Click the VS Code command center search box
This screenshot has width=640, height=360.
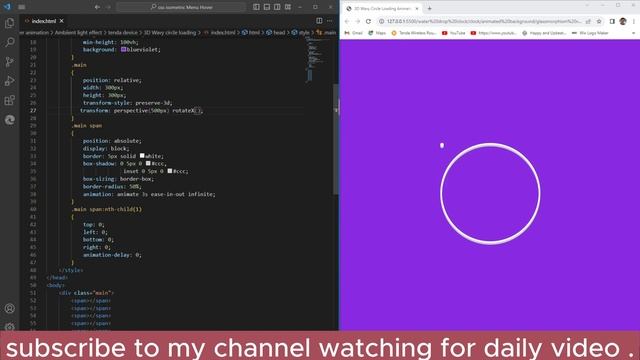point(181,7)
